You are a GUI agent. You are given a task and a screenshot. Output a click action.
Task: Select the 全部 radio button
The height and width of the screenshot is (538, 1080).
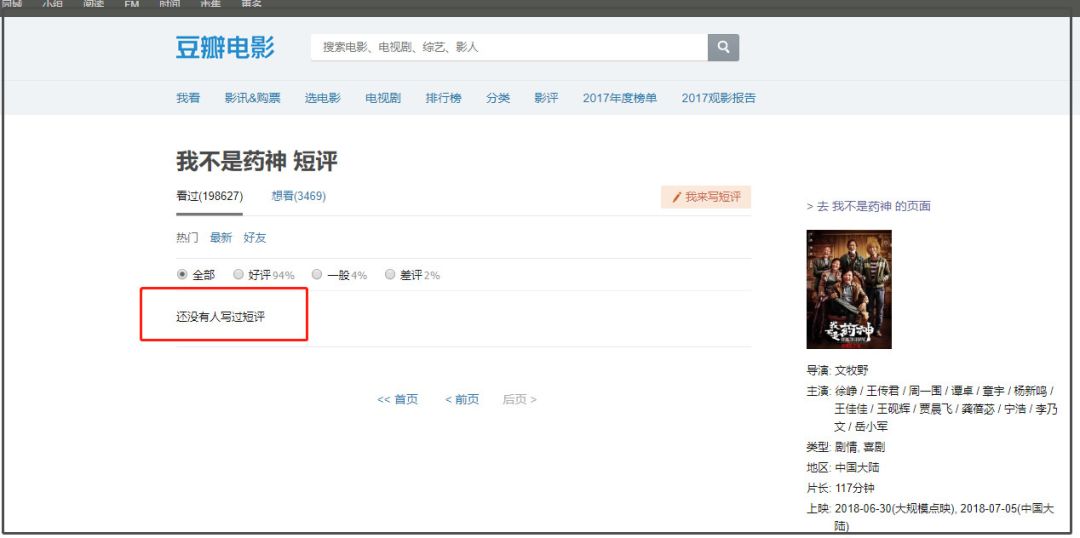(182, 274)
